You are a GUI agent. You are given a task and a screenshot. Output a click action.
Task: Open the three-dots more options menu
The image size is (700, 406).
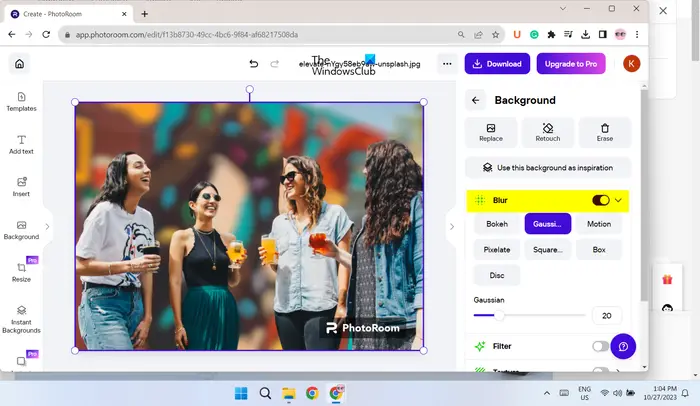pos(447,64)
